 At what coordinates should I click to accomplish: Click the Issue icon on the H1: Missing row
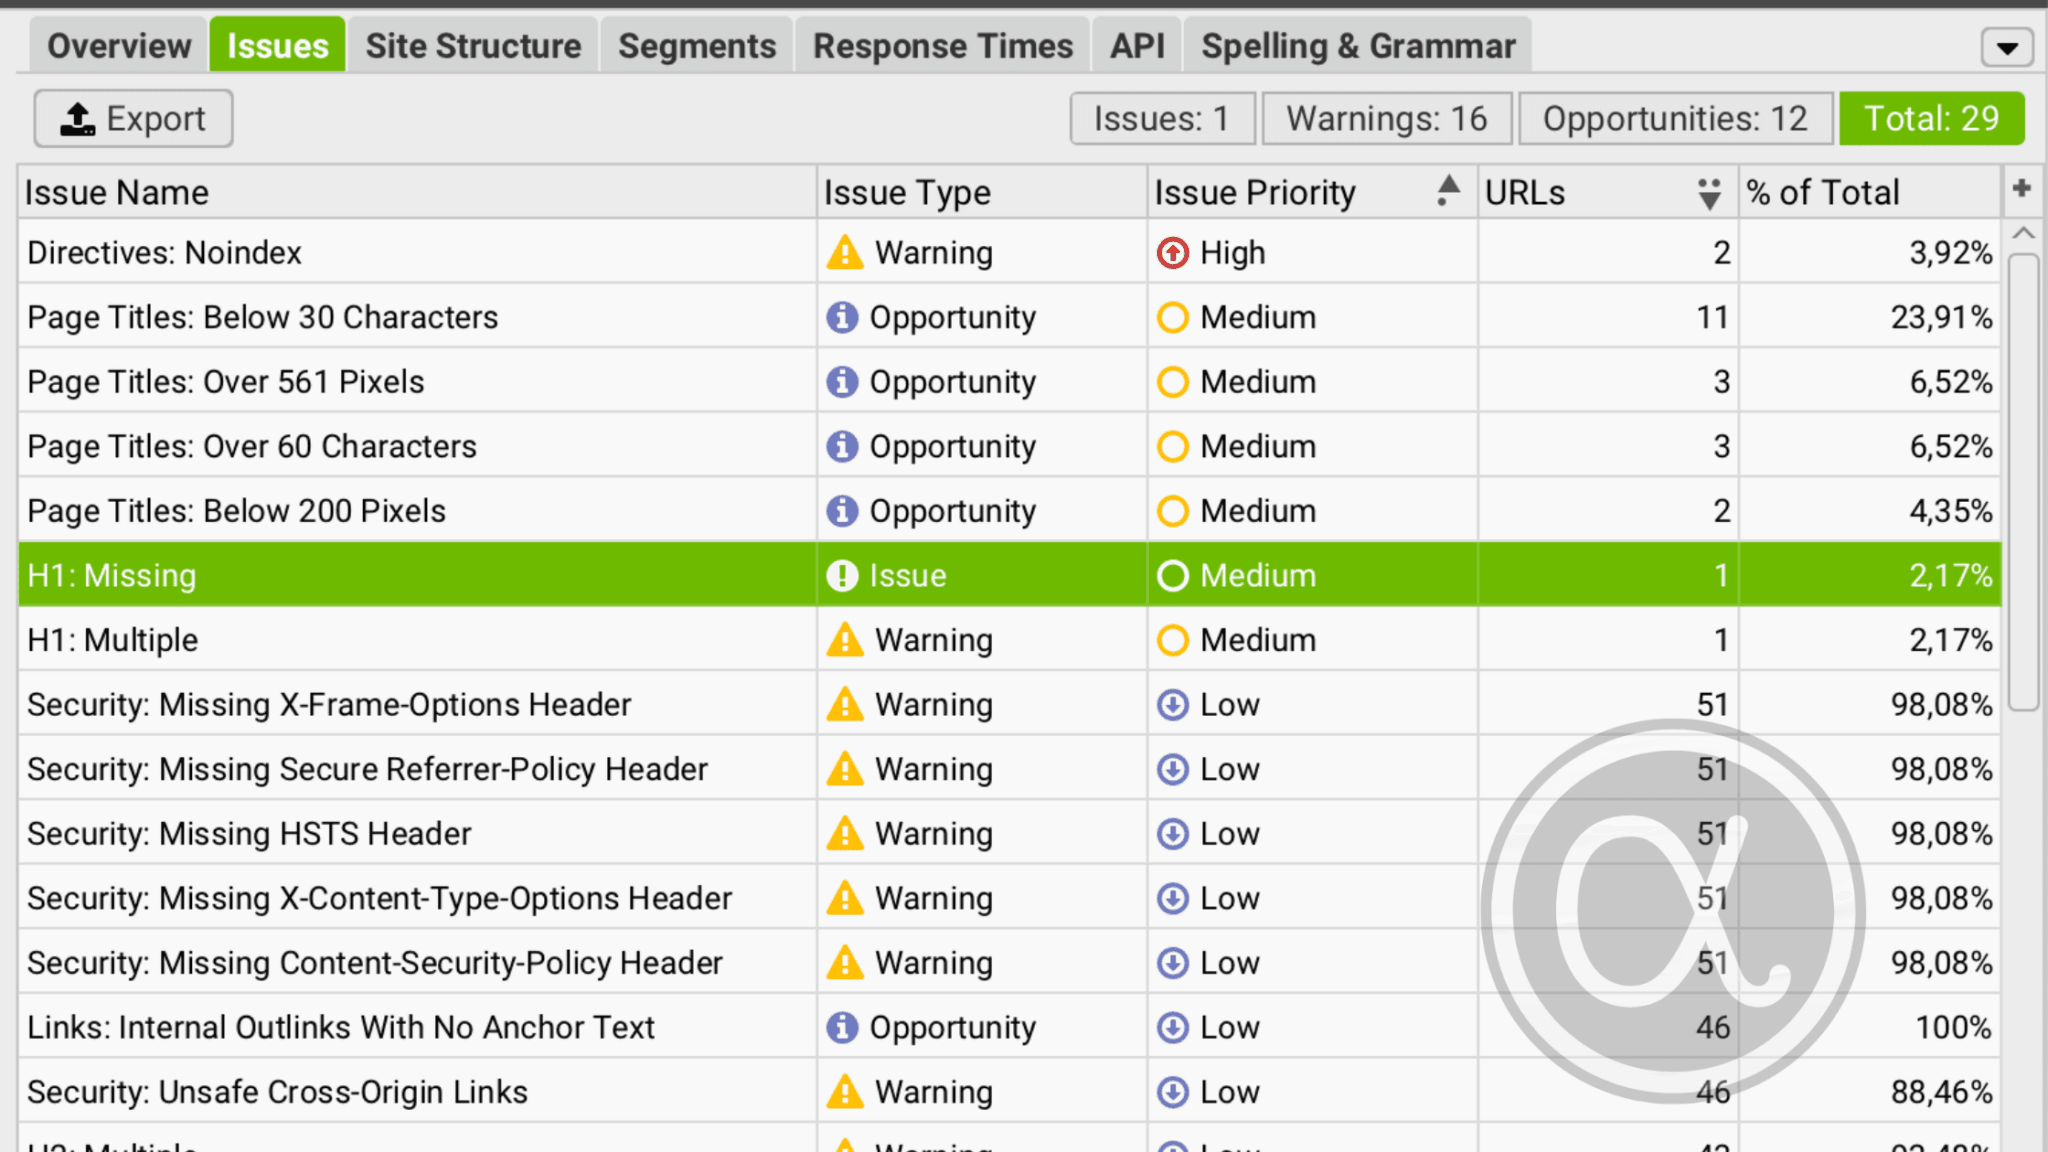843,575
